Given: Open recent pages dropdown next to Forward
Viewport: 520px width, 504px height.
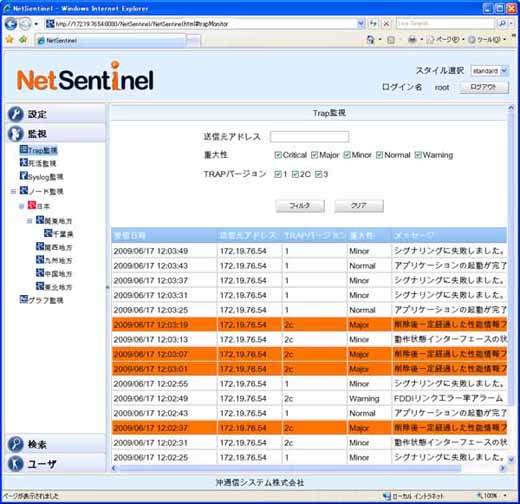Looking at the screenshot, I should tap(36, 24).
